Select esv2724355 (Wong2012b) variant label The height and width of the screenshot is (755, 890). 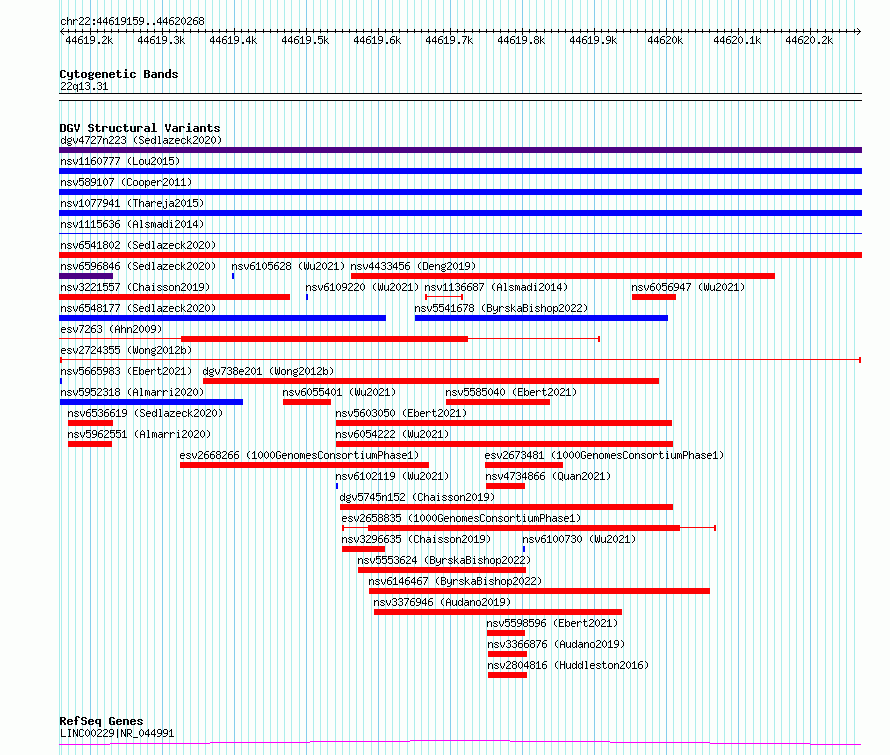[x=126, y=350]
